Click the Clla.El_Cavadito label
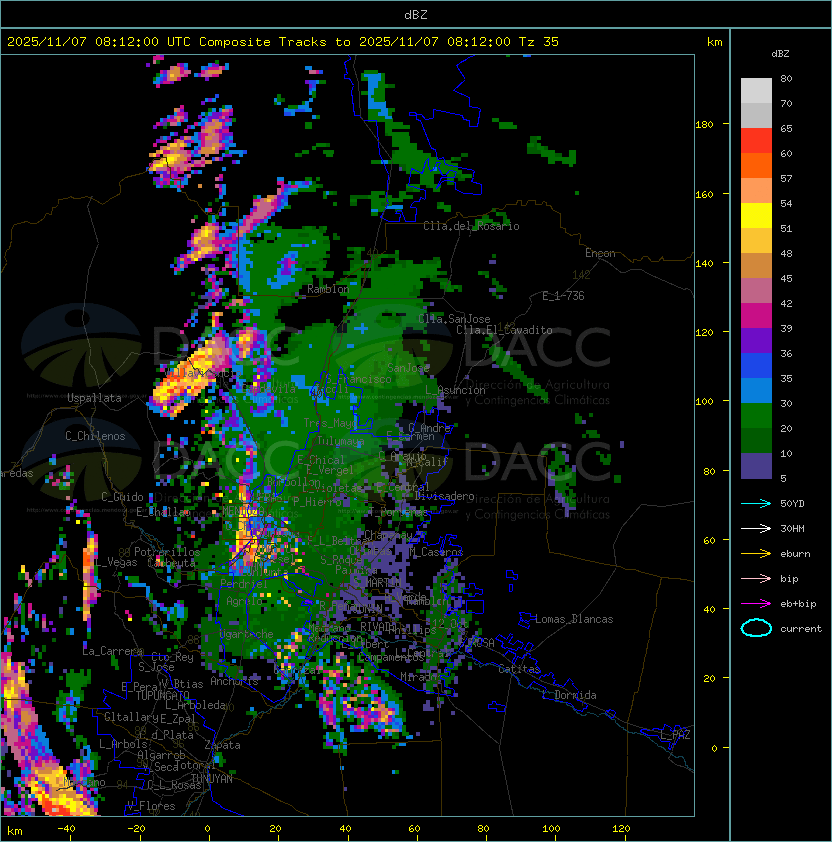This screenshot has width=832, height=842. pyautogui.click(x=504, y=330)
